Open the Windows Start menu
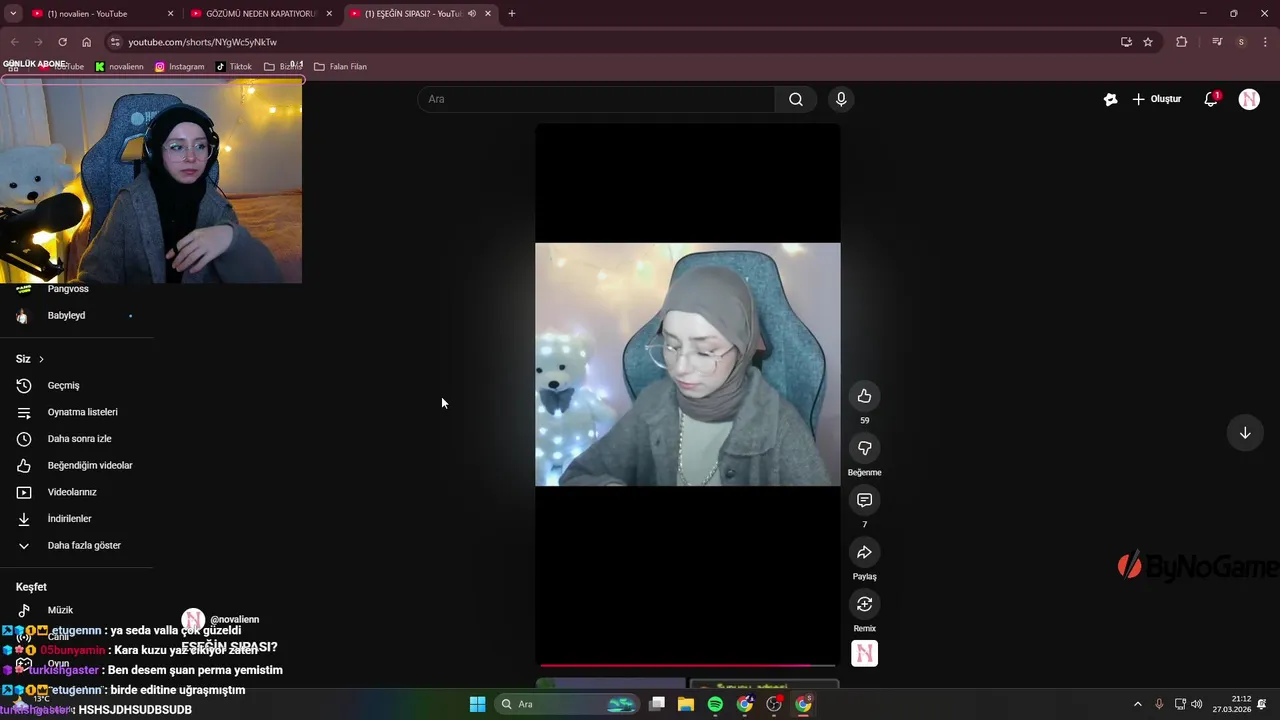The image size is (1280, 720). [x=477, y=704]
